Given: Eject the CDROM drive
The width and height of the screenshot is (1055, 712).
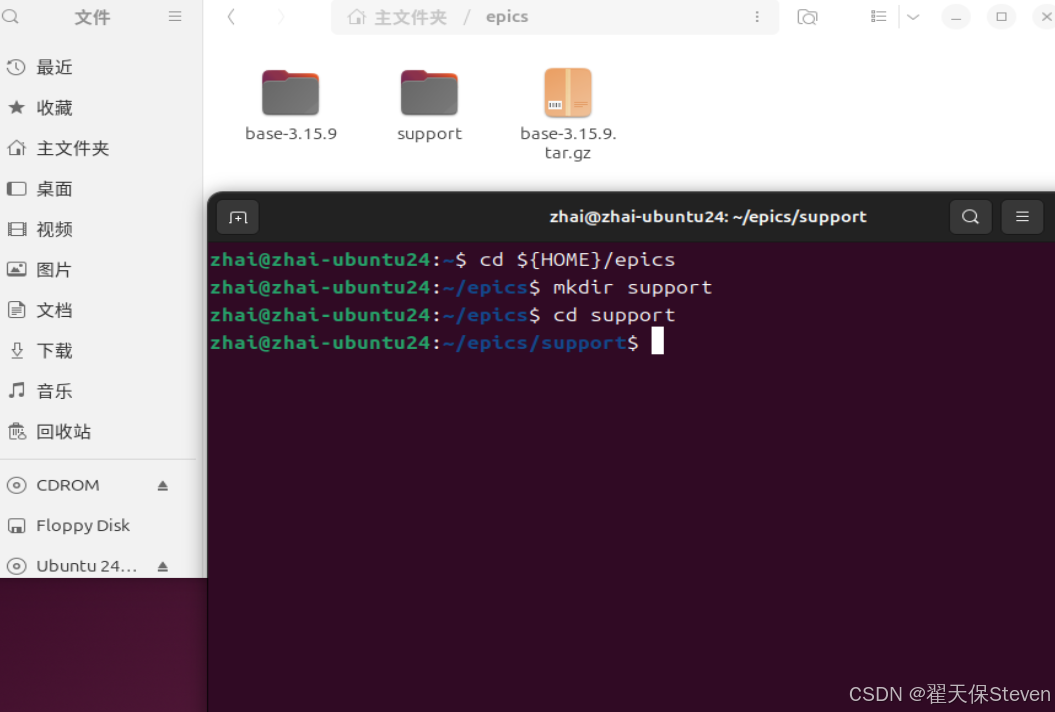Looking at the screenshot, I should 163,485.
